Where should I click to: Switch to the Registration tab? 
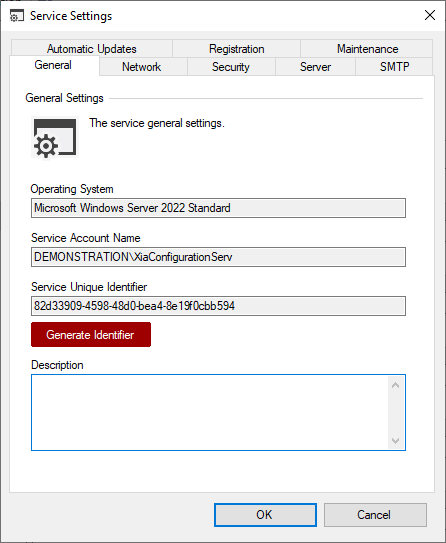(237, 48)
